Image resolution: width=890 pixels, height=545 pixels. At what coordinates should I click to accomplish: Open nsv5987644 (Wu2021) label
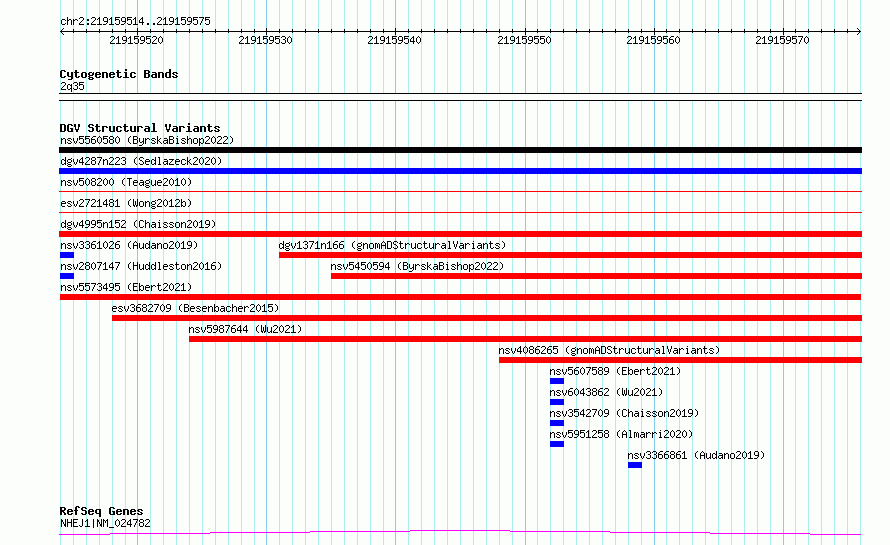coord(245,329)
